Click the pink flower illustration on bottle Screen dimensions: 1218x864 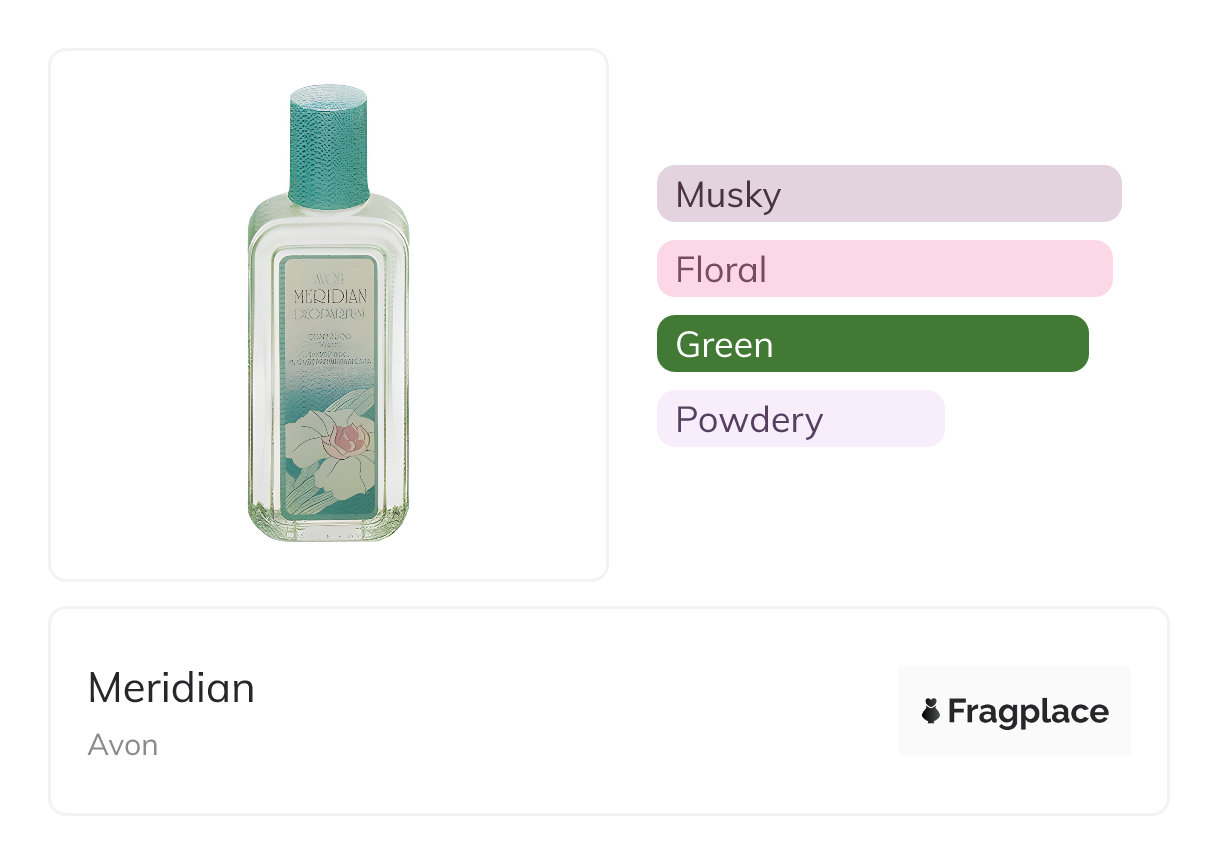pos(347,441)
